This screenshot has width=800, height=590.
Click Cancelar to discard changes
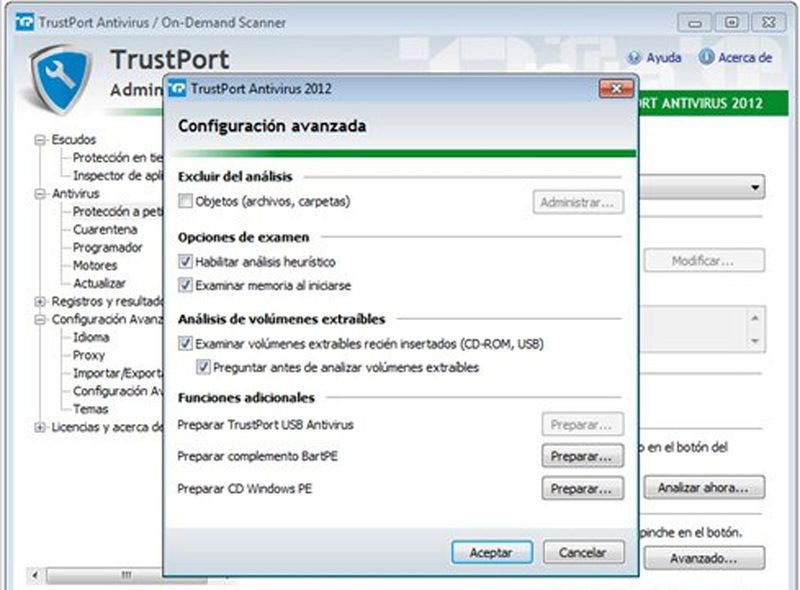pyautogui.click(x=583, y=552)
